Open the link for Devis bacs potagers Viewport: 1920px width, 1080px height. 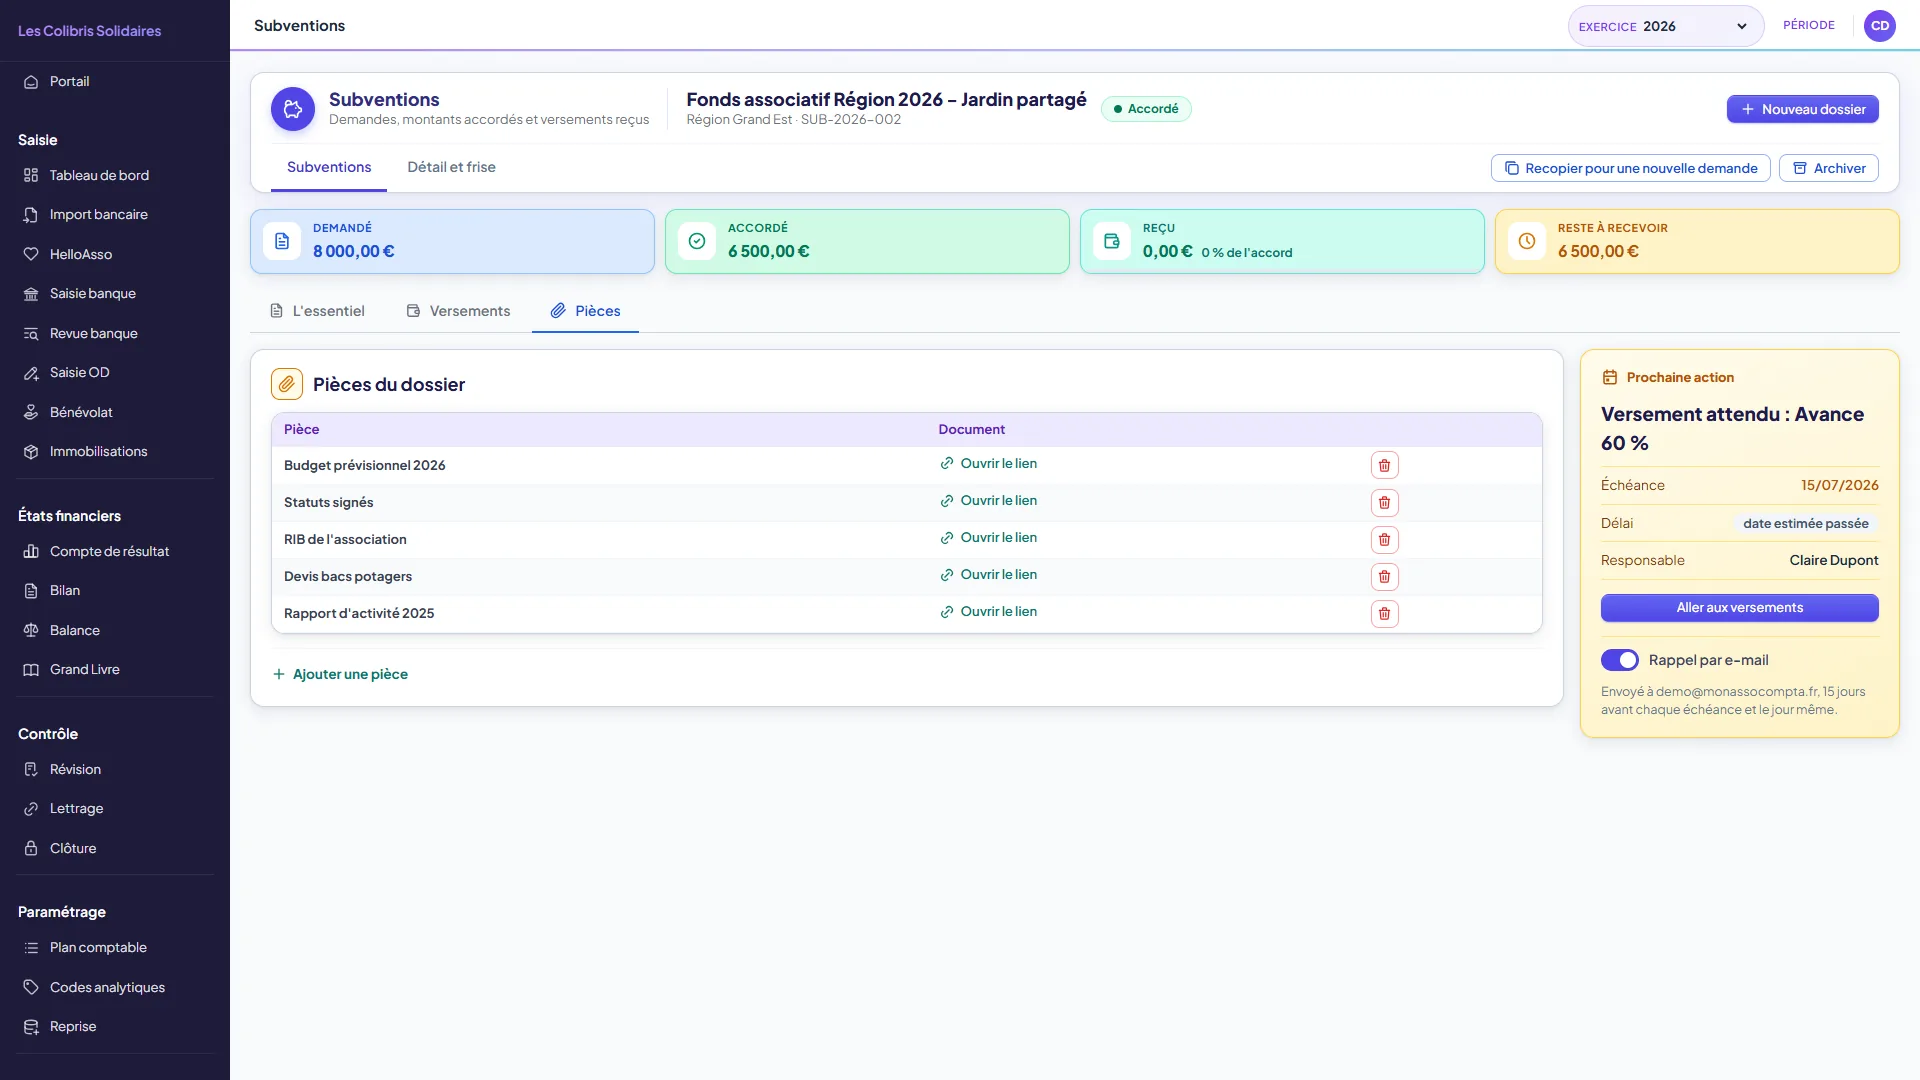[988, 575]
